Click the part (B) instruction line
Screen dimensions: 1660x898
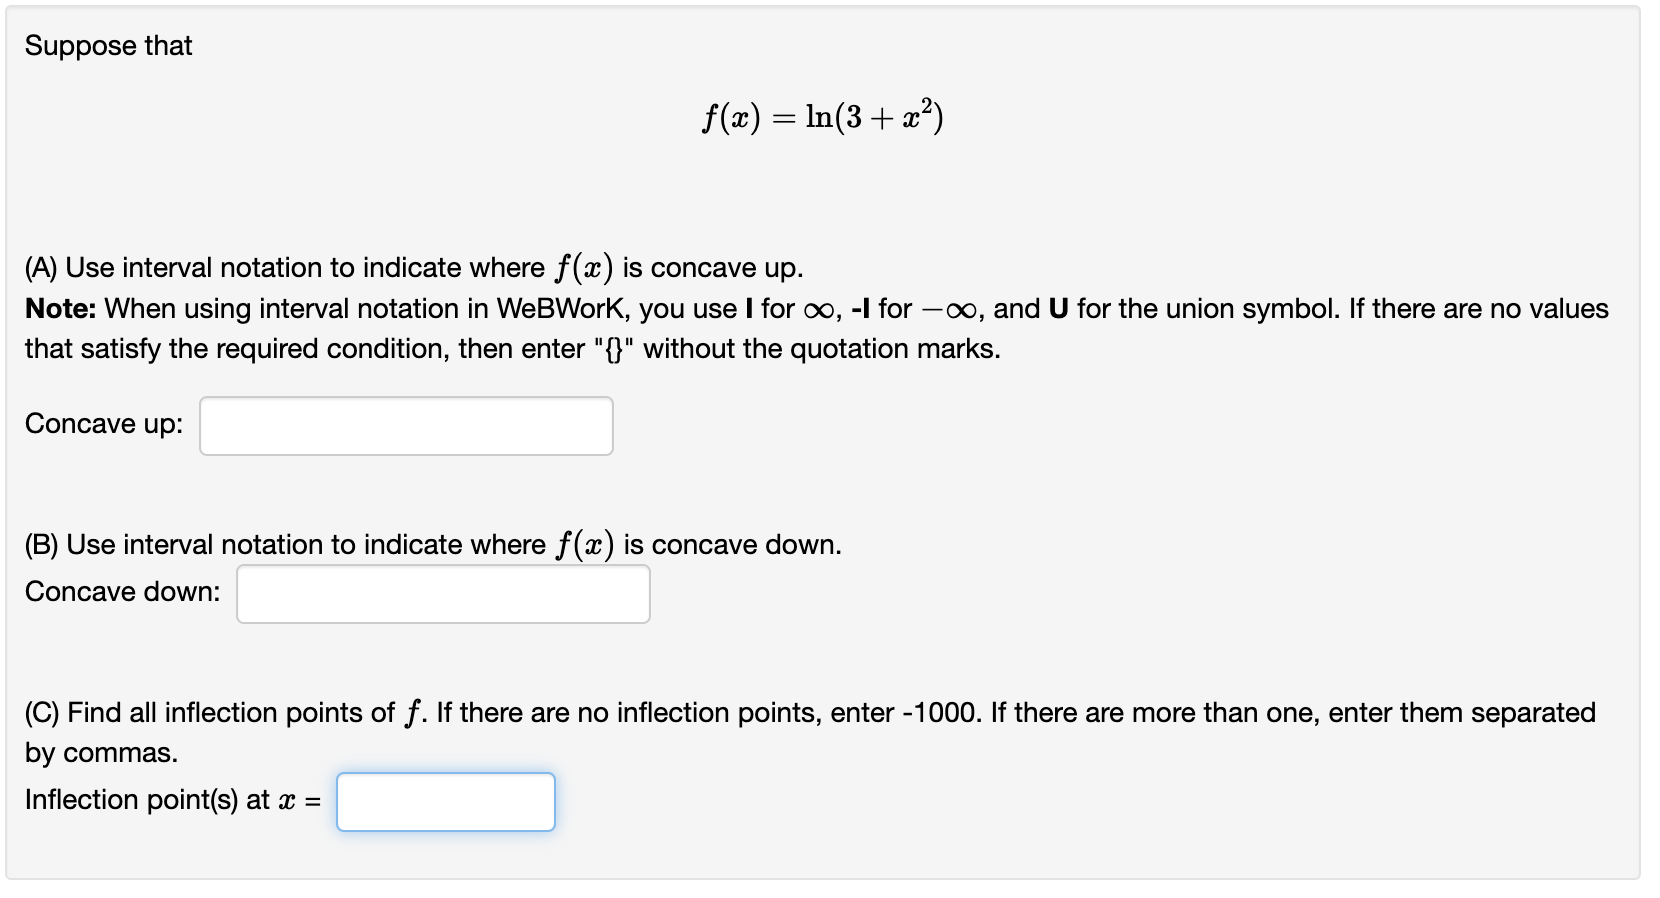coord(430,543)
